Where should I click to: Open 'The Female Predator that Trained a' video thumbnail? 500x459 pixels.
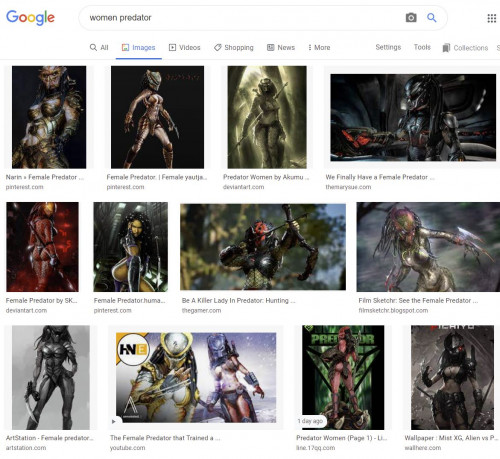point(196,378)
